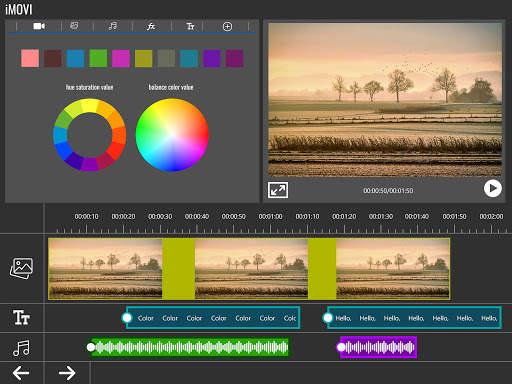Select the second landscape video clip
This screenshot has height=384, width=512.
[251, 269]
